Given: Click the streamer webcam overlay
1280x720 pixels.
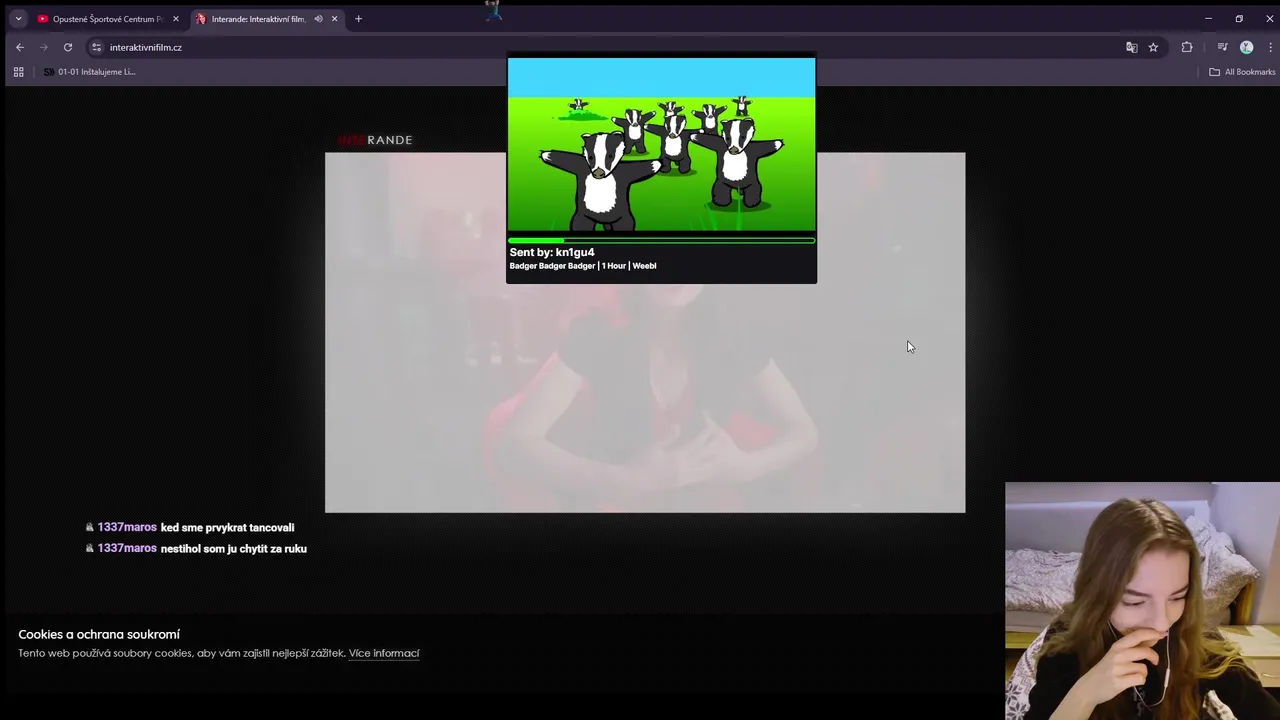Looking at the screenshot, I should pos(1142,601).
